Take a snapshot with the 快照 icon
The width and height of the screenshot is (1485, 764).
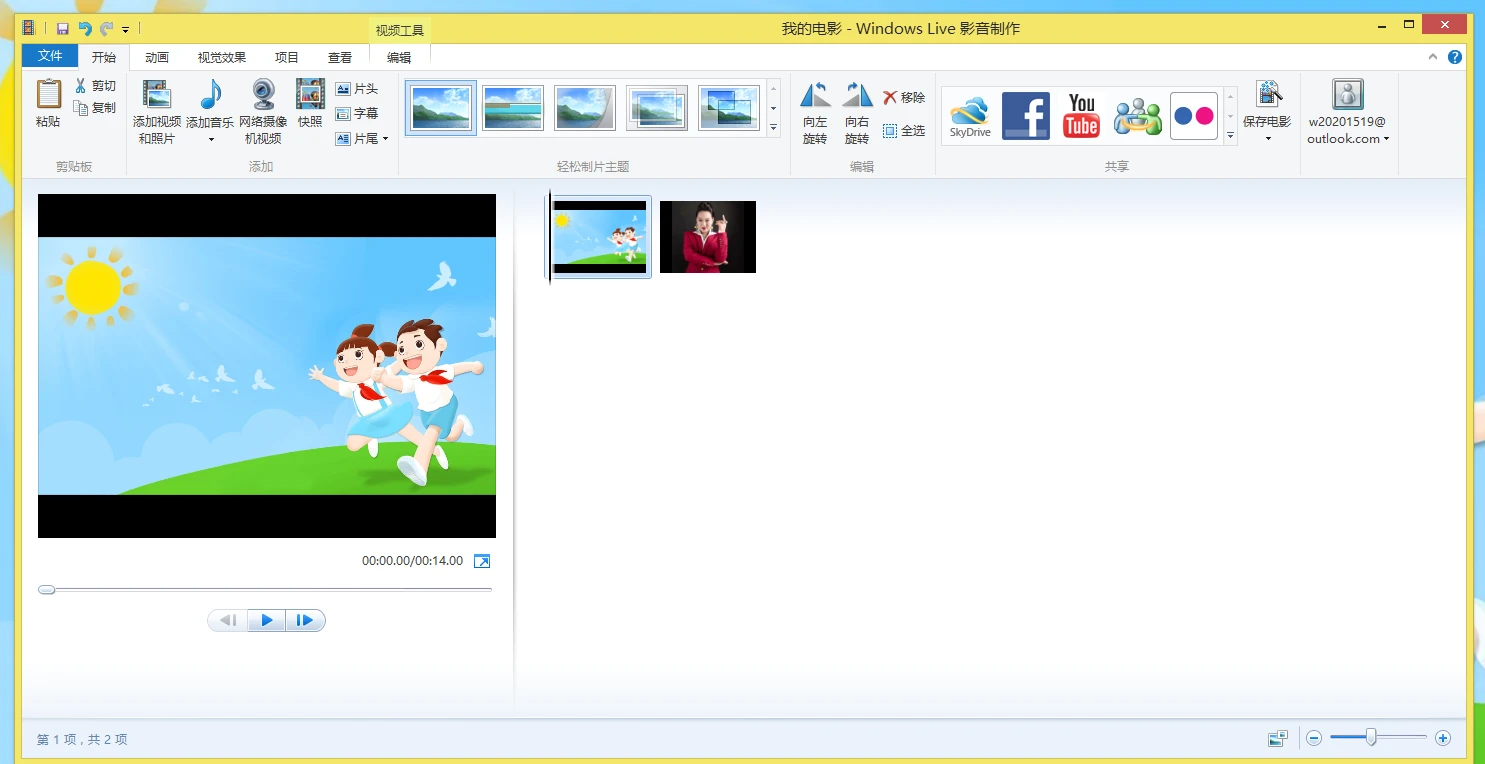(310, 96)
